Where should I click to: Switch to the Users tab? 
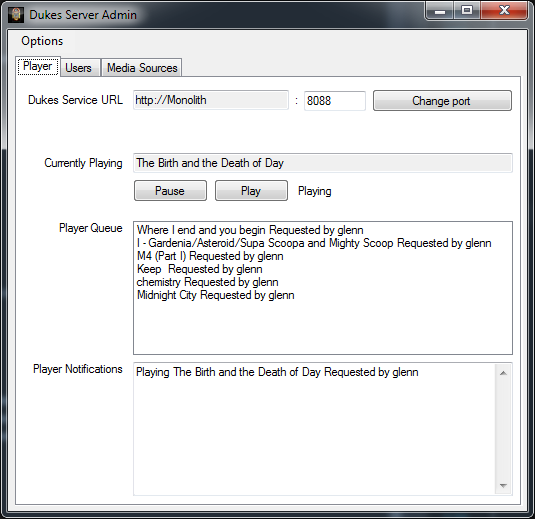78,68
